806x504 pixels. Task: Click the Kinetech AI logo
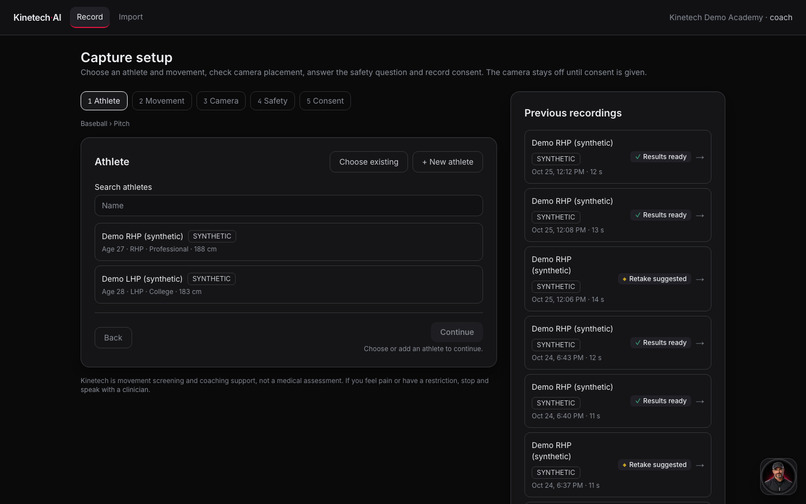pyautogui.click(x=37, y=17)
